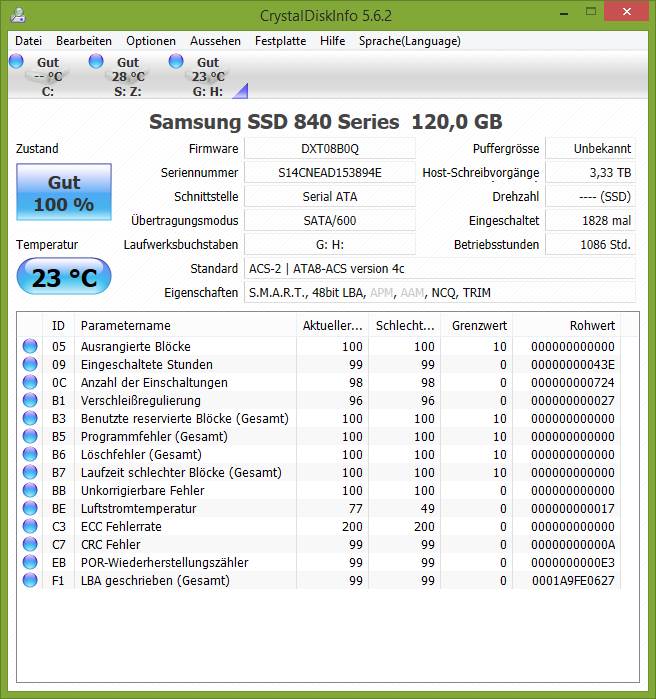
Task: Click raw value 0001A9FE0627
Action: pos(573,580)
